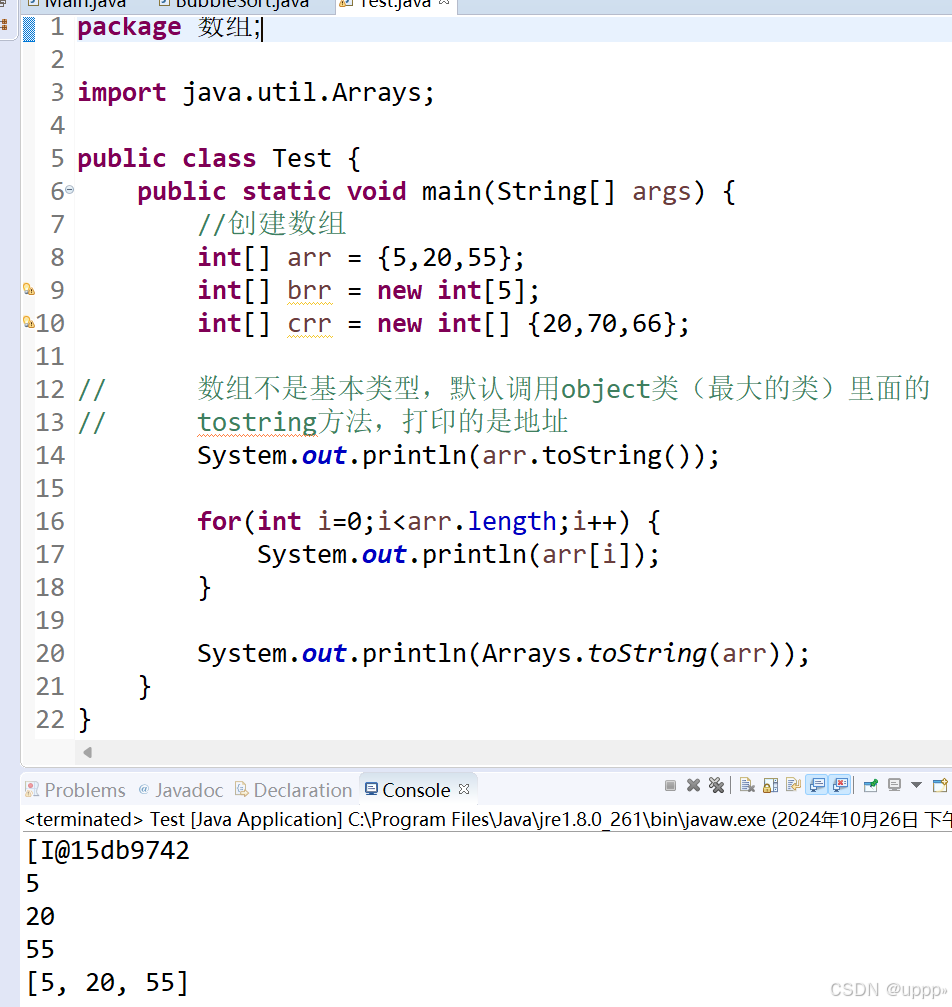Click the warning marker beside line 10
The image size is (952, 1007).
point(29,322)
